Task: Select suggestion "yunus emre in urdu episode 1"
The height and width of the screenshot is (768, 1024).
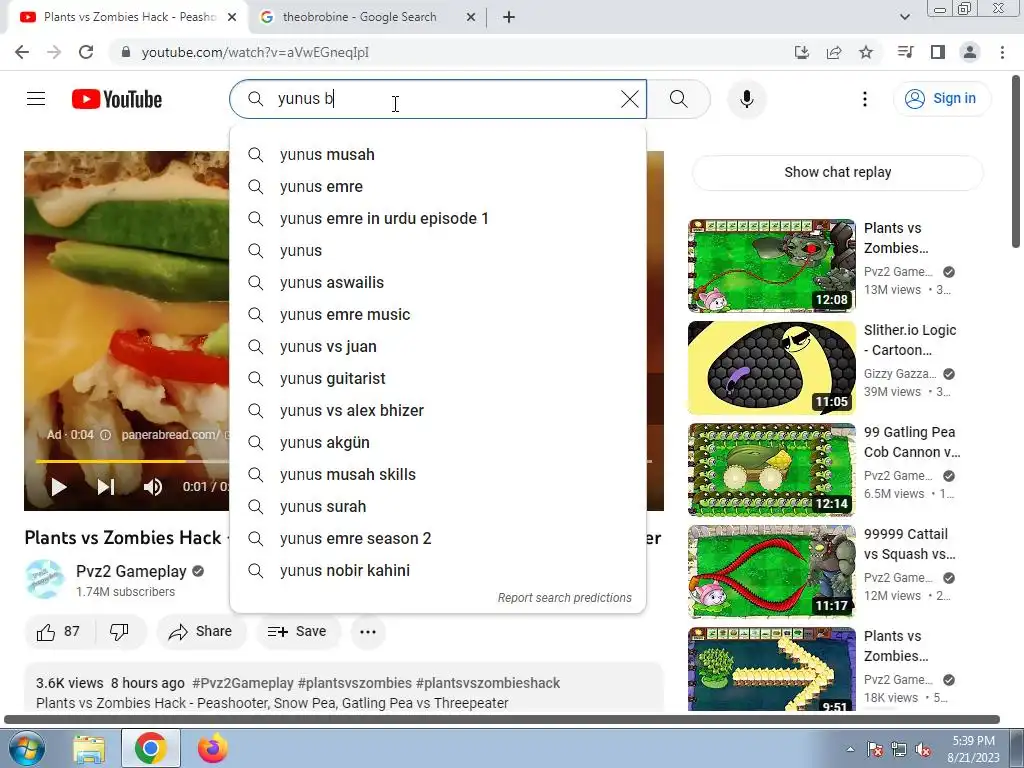Action: 438,219
